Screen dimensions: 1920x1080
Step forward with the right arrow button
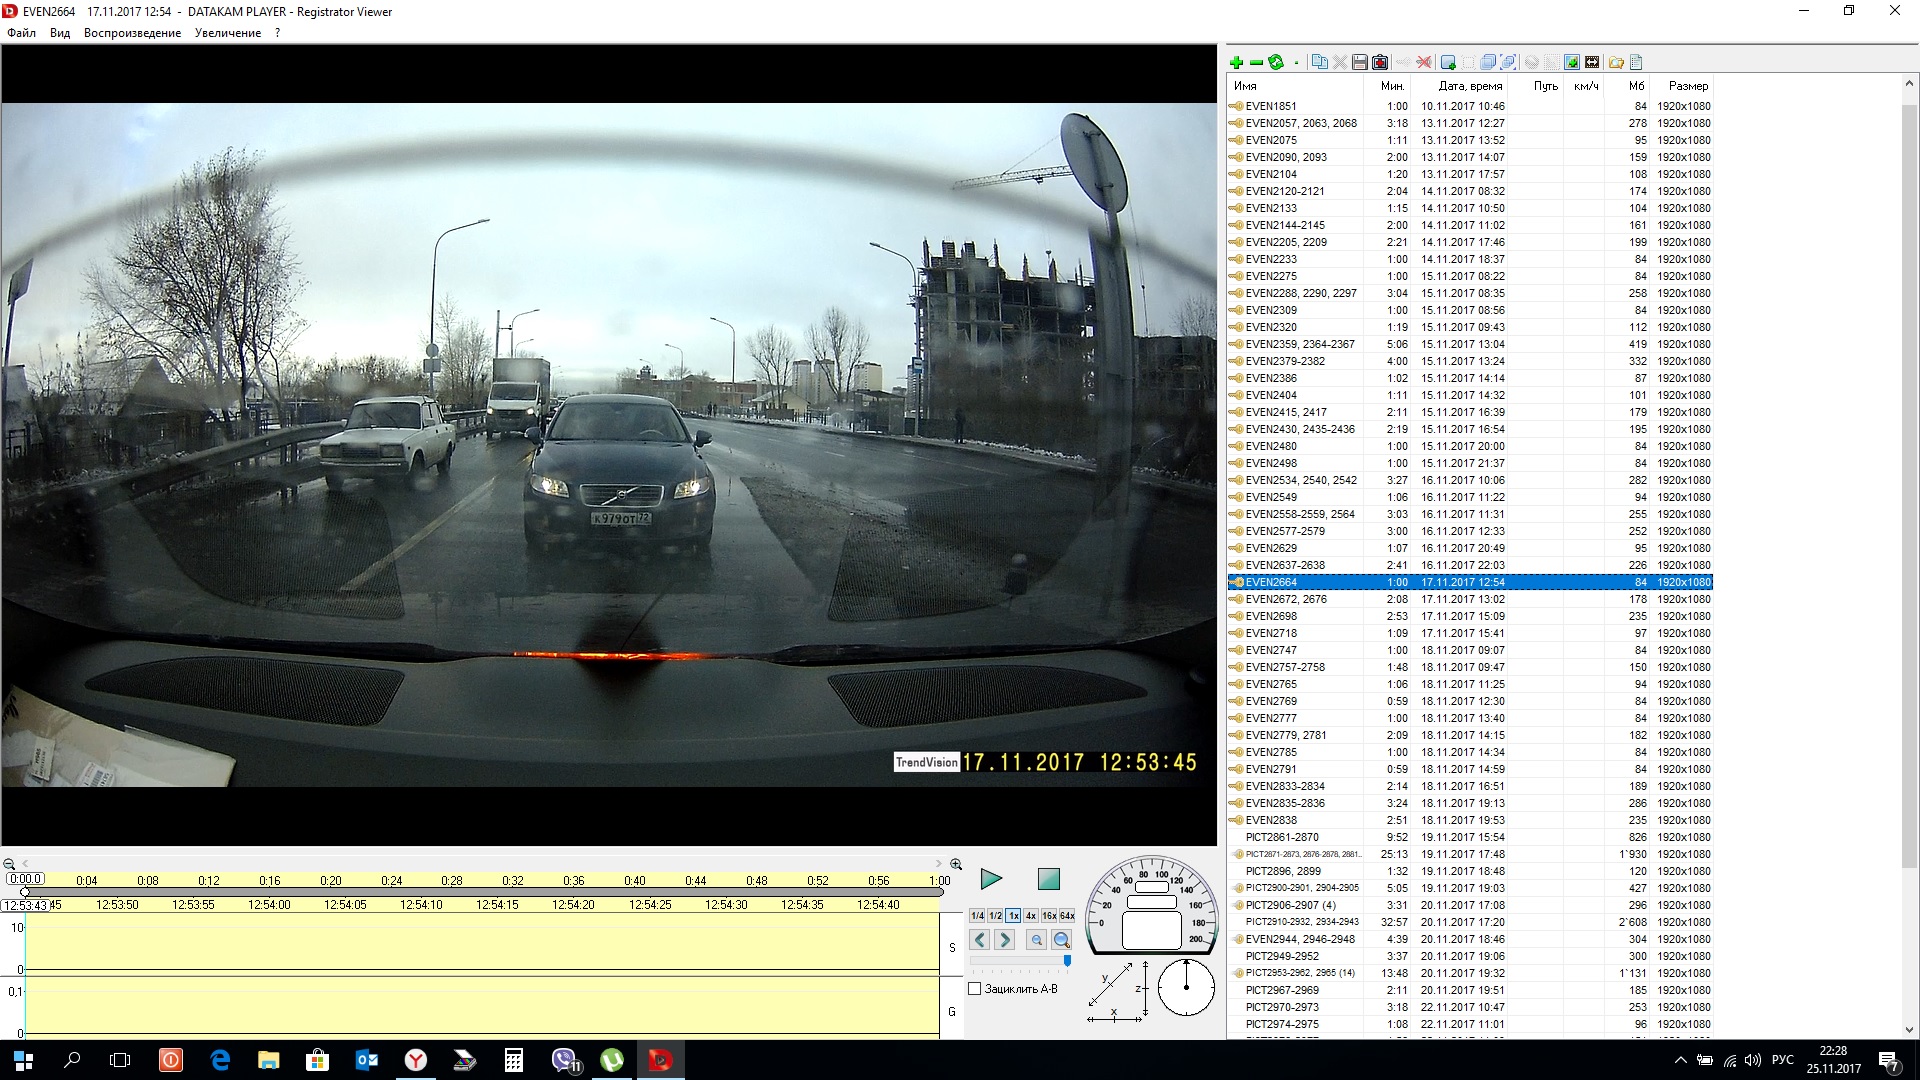[x=1005, y=940]
